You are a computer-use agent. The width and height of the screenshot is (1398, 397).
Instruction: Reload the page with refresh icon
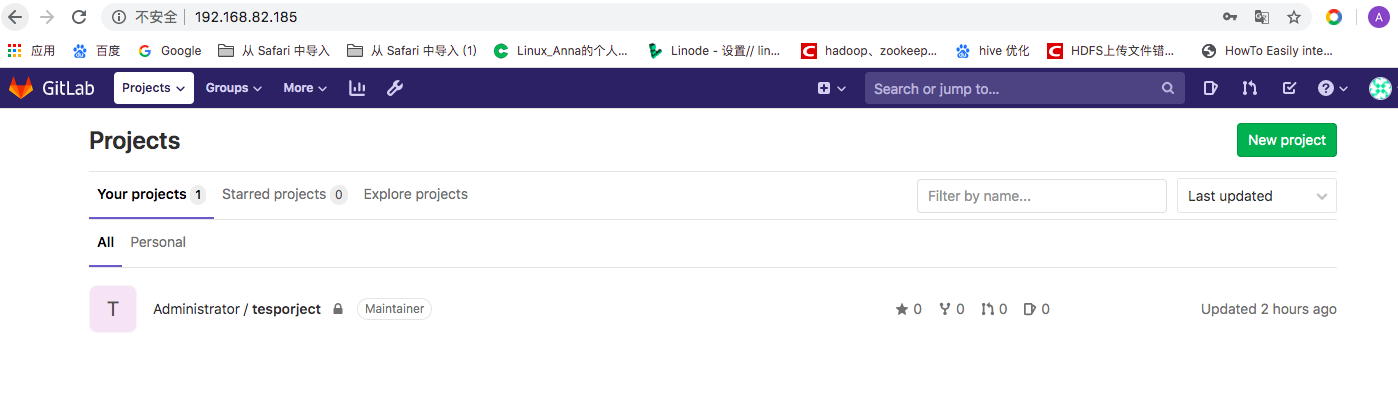79,17
